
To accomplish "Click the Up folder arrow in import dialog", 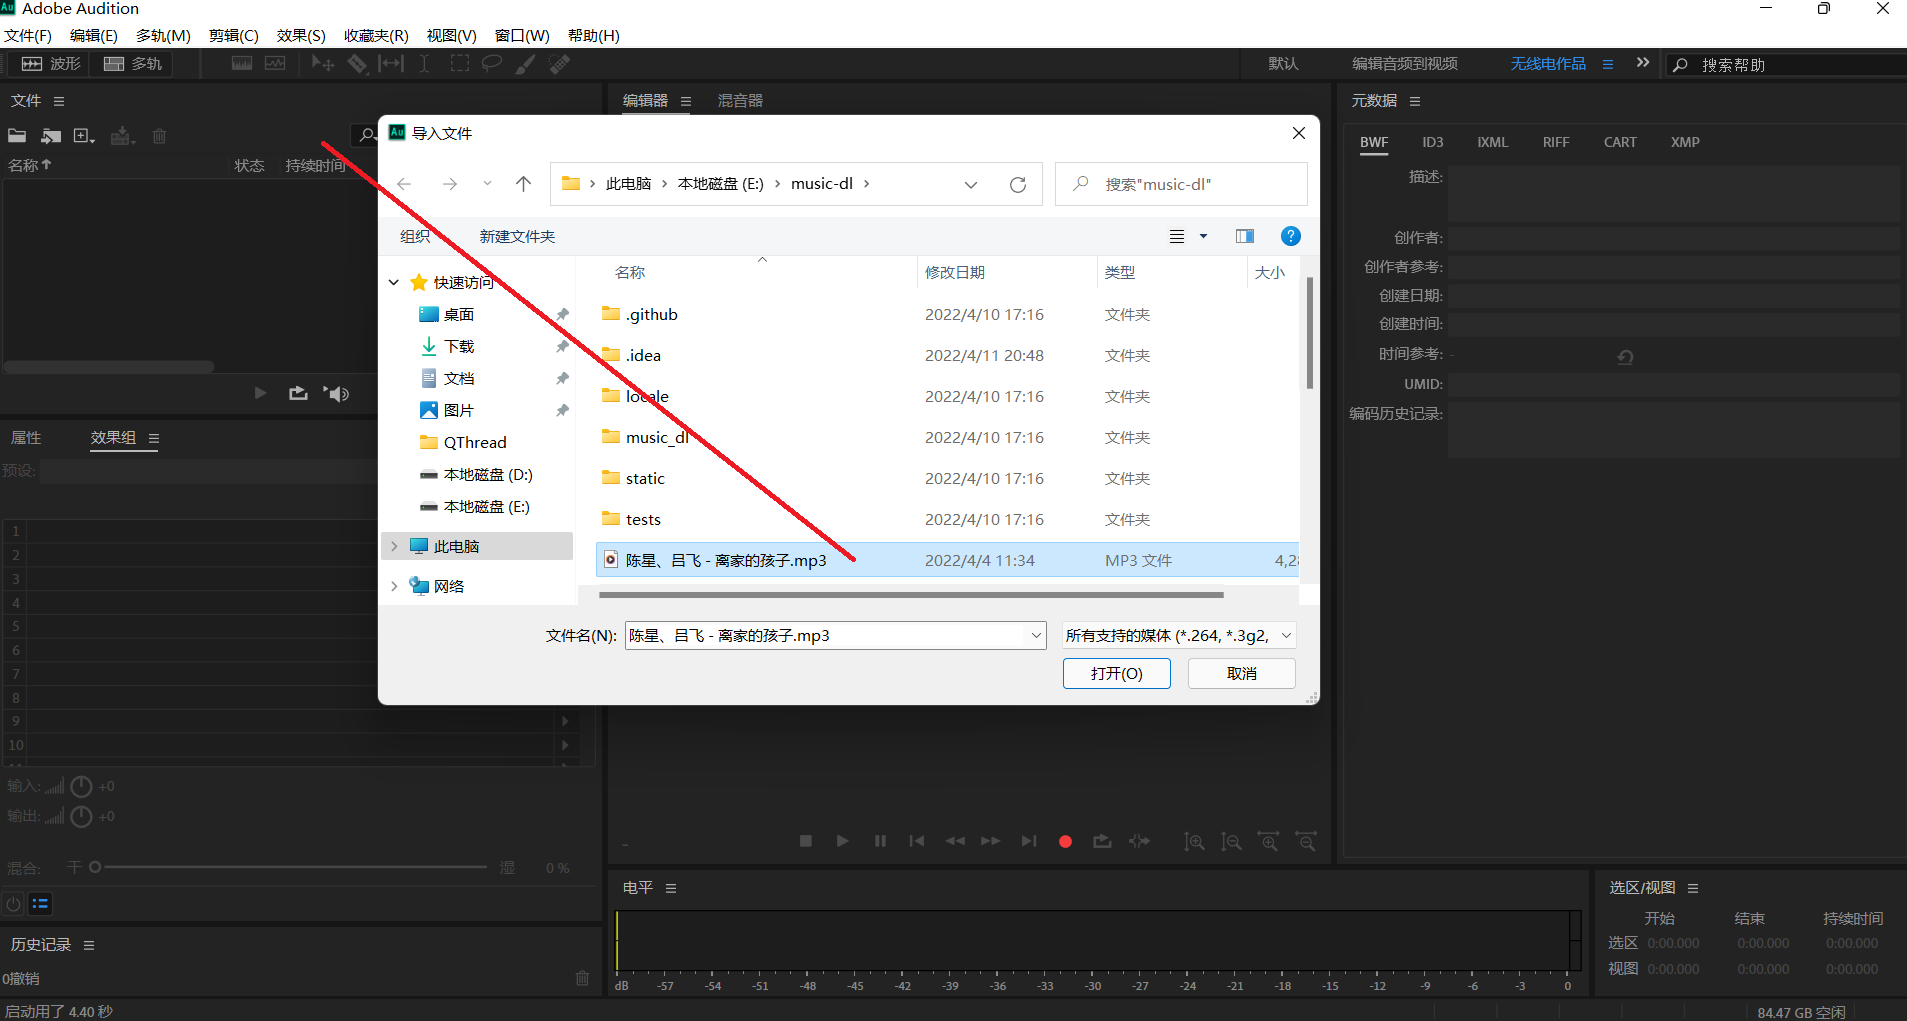I will [523, 184].
